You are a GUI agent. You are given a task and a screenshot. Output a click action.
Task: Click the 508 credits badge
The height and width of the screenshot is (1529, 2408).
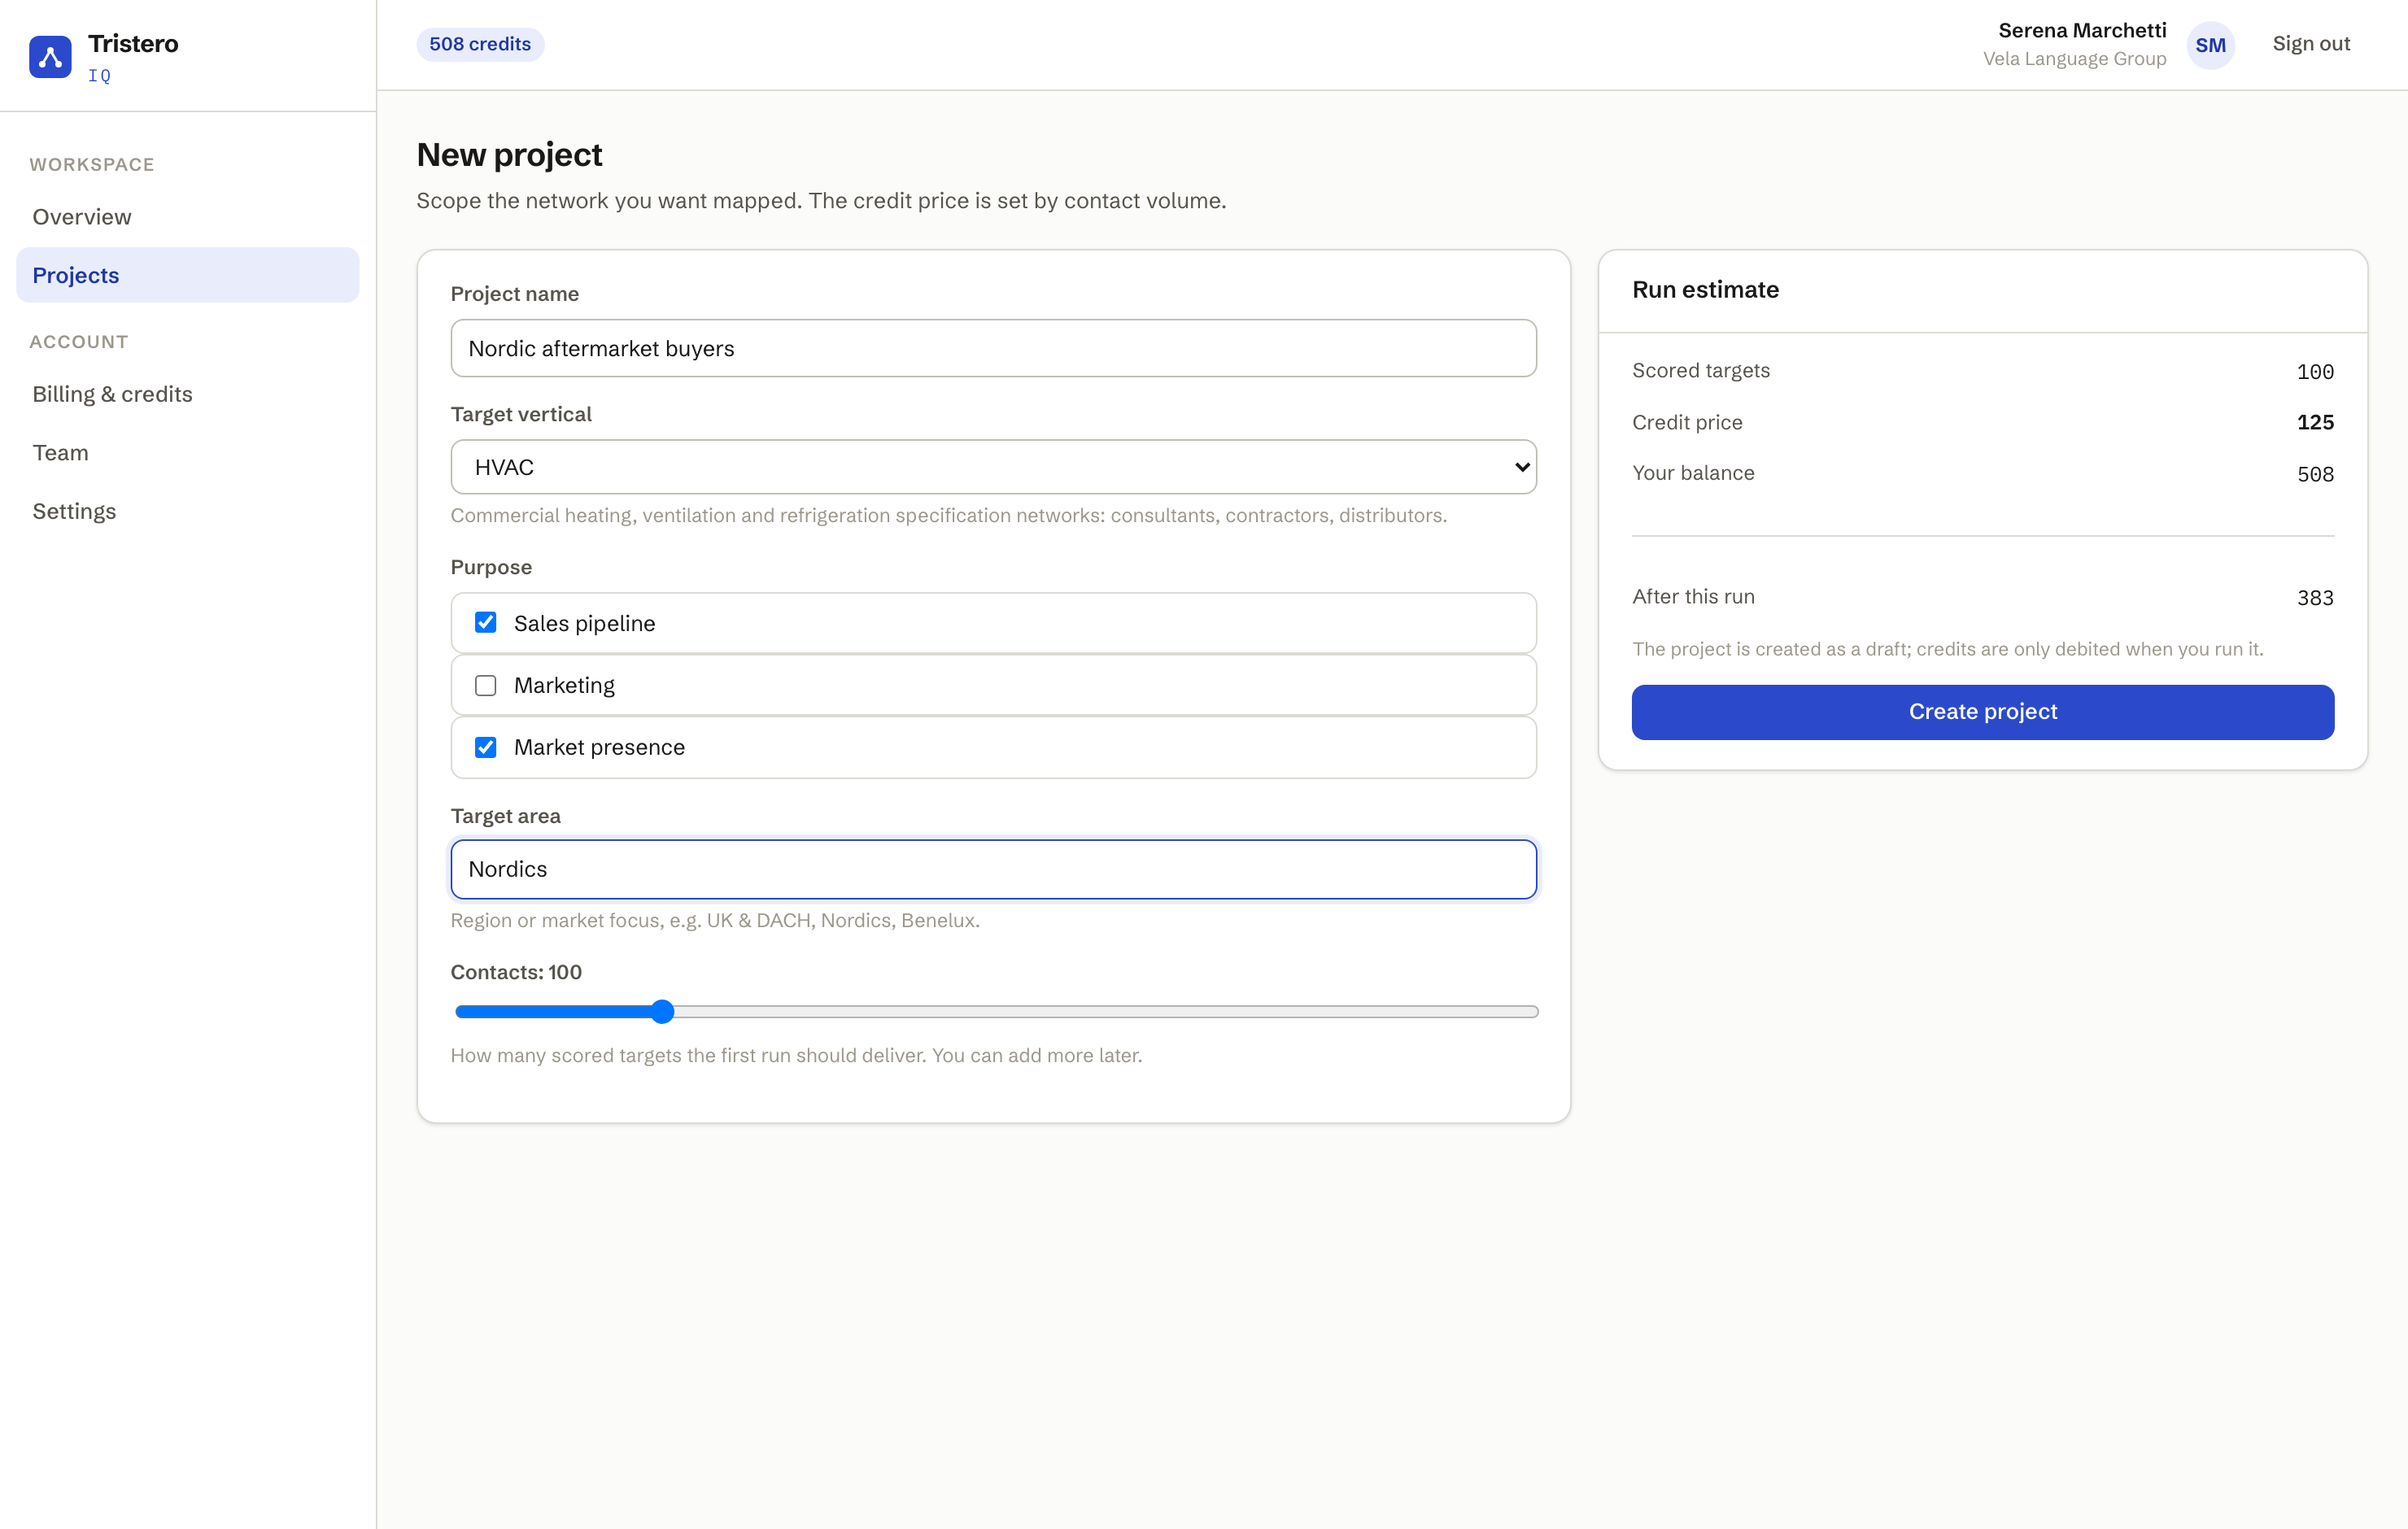(480, 44)
